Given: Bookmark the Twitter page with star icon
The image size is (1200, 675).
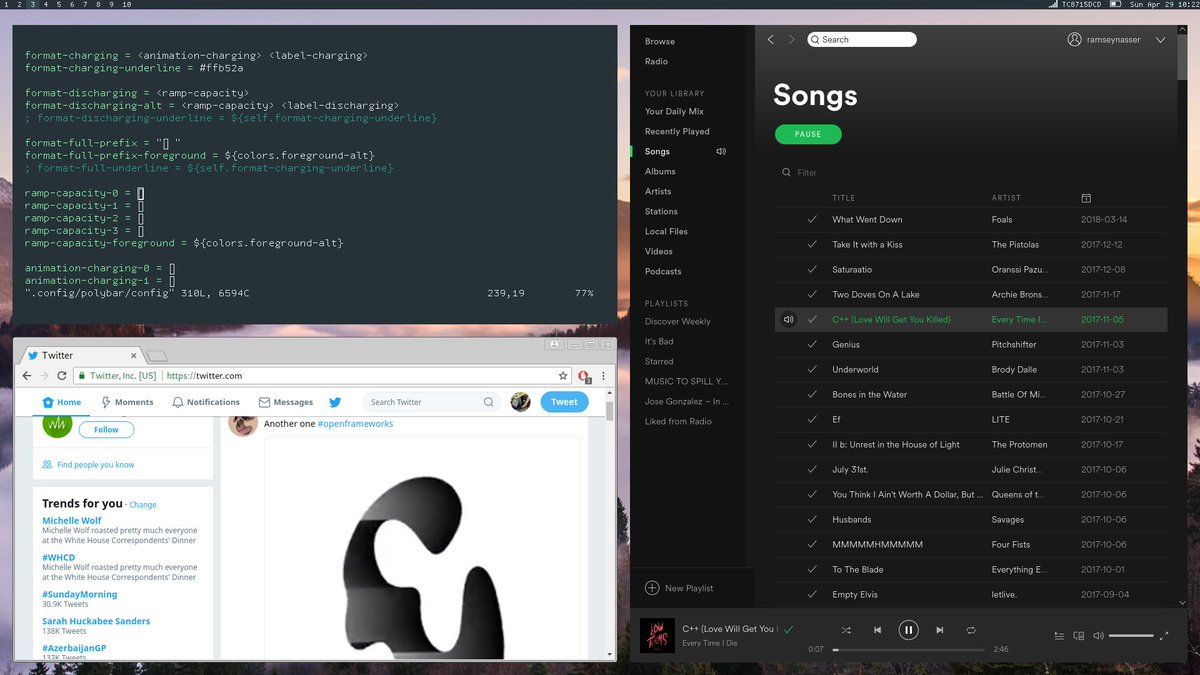Looking at the screenshot, I should (563, 376).
